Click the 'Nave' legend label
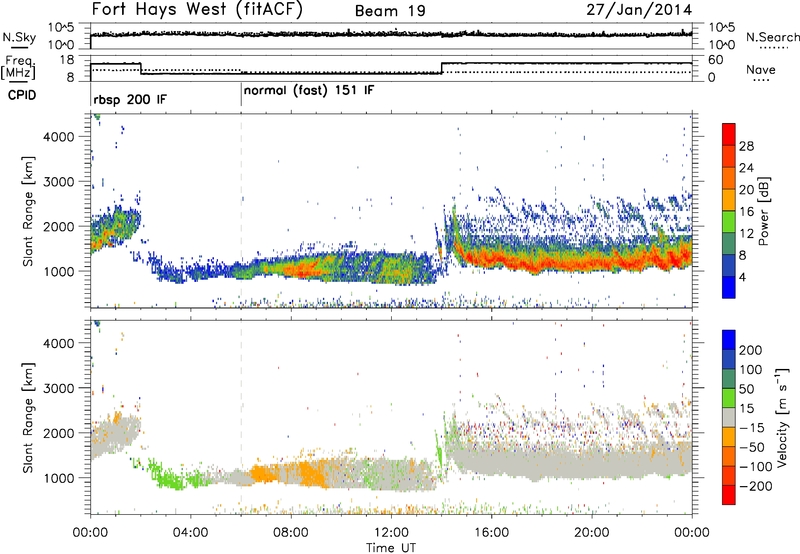 pyautogui.click(x=760, y=69)
